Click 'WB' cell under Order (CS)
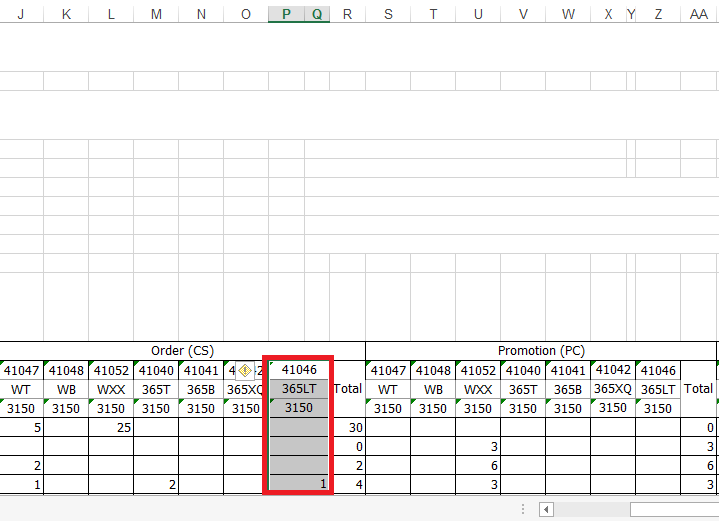The height and width of the screenshot is (521, 719). pyautogui.click(x=66, y=389)
